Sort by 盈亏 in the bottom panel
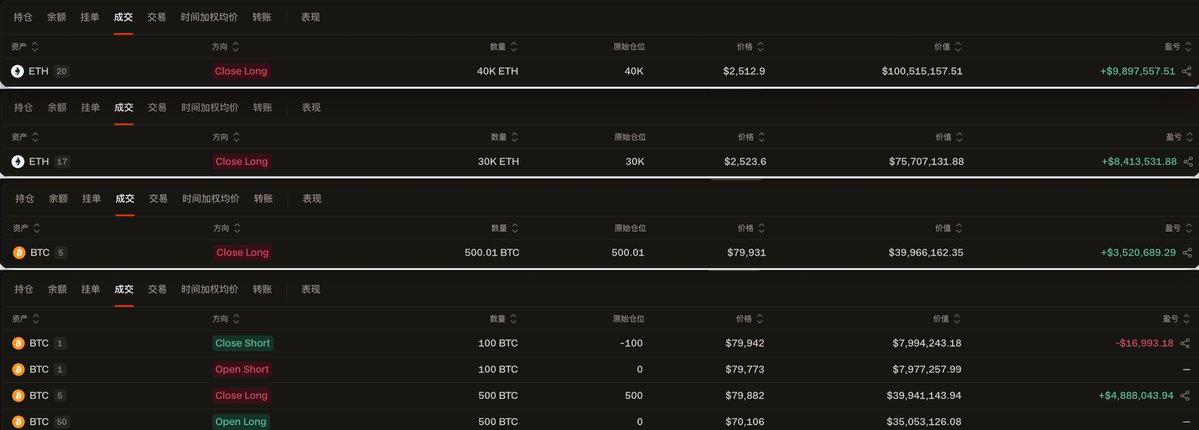Image resolution: width=1199 pixels, height=430 pixels. [x=1178, y=319]
